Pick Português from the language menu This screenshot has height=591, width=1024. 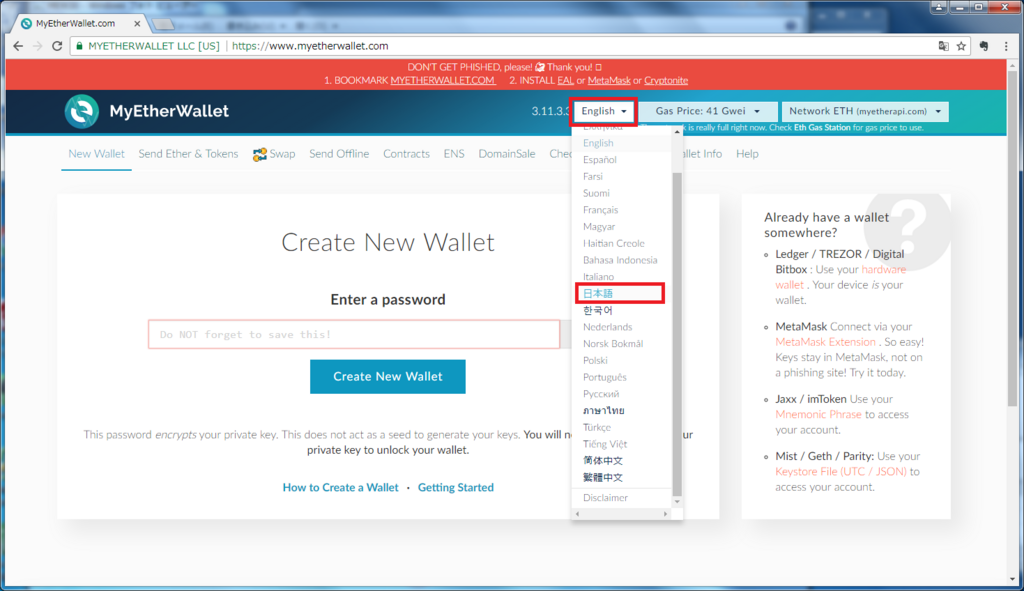[605, 377]
